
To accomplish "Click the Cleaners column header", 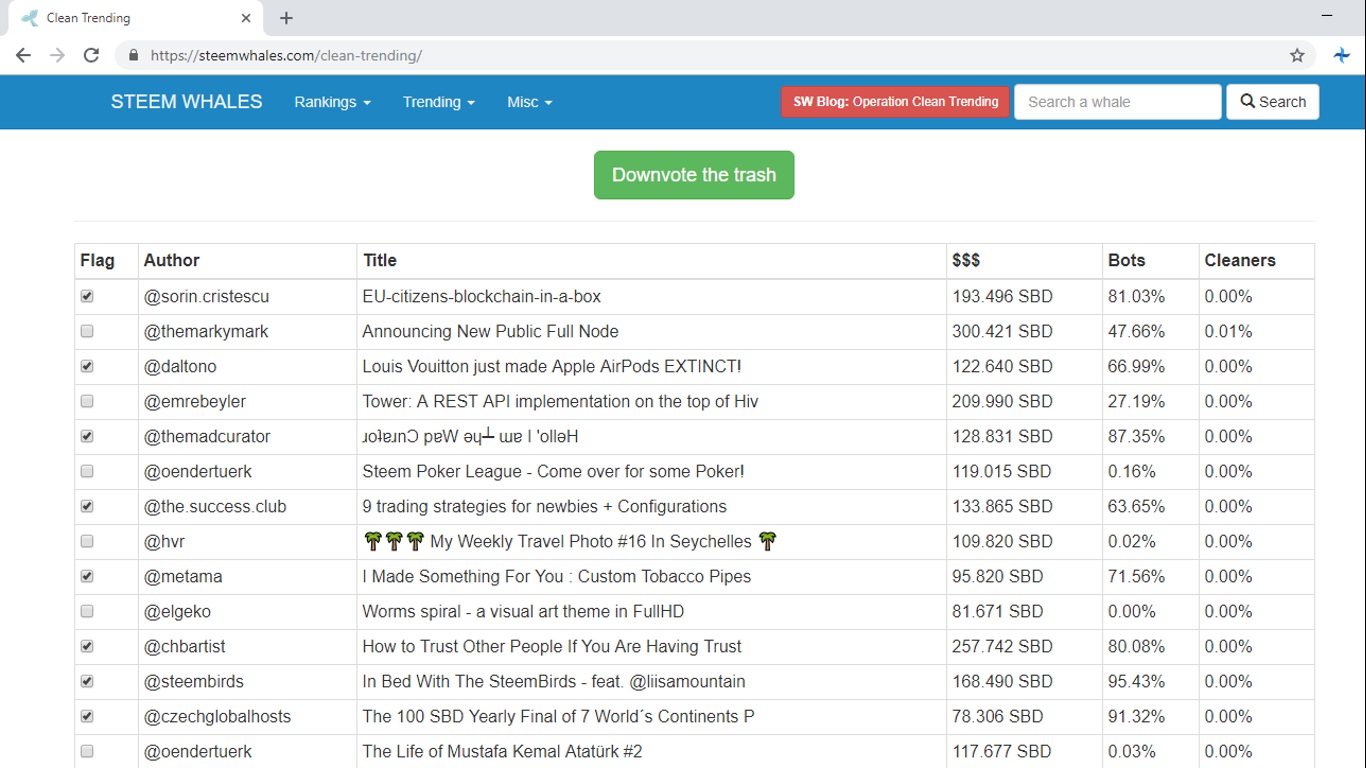I will coord(1240,260).
